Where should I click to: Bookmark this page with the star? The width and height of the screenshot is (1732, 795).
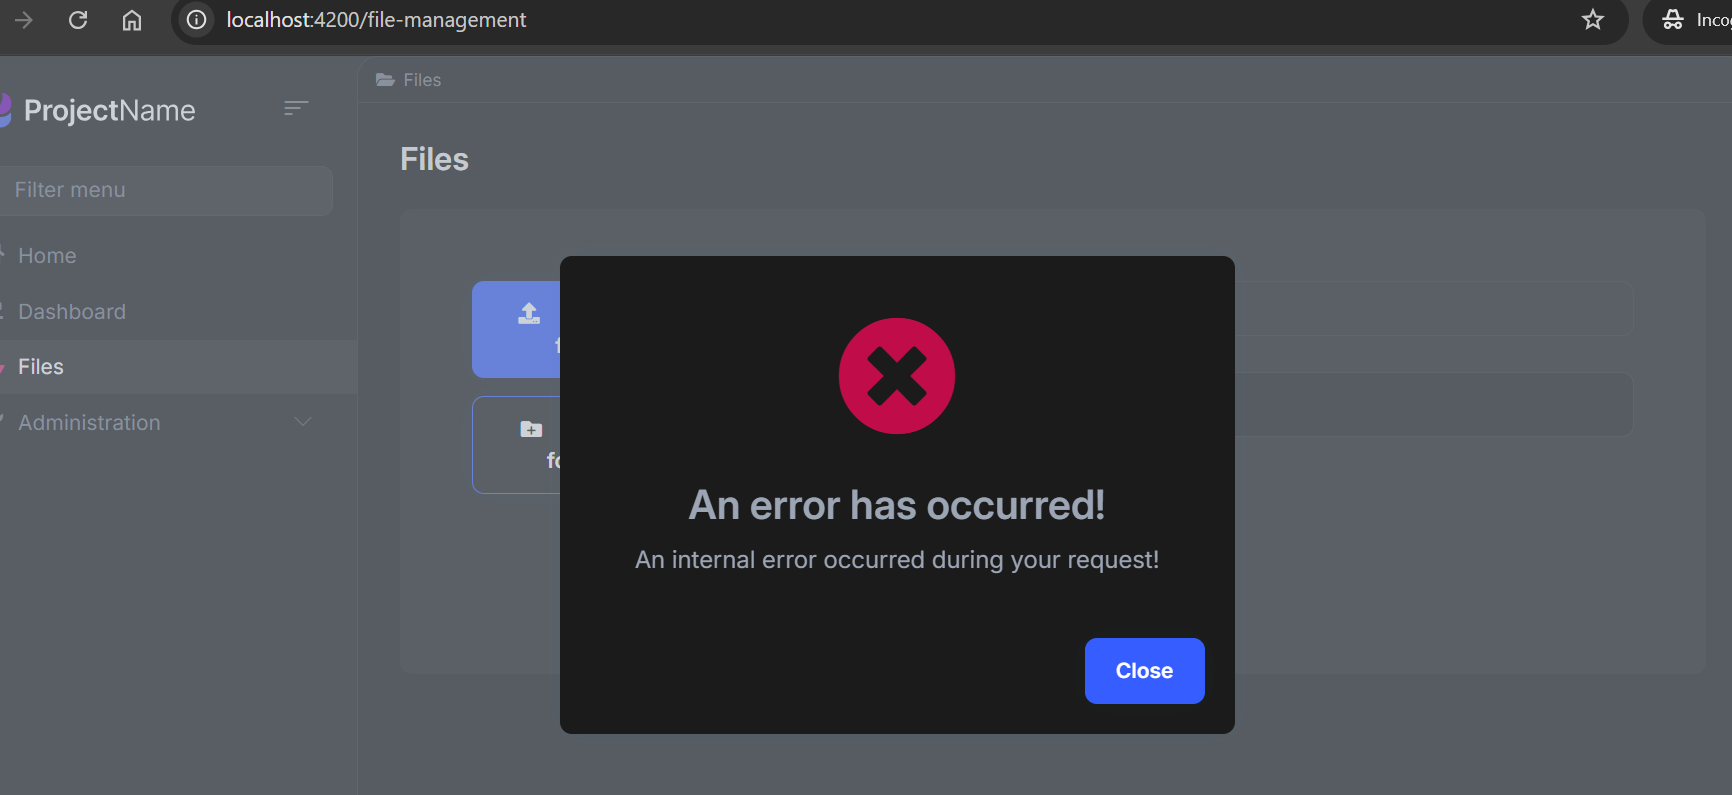tap(1593, 20)
